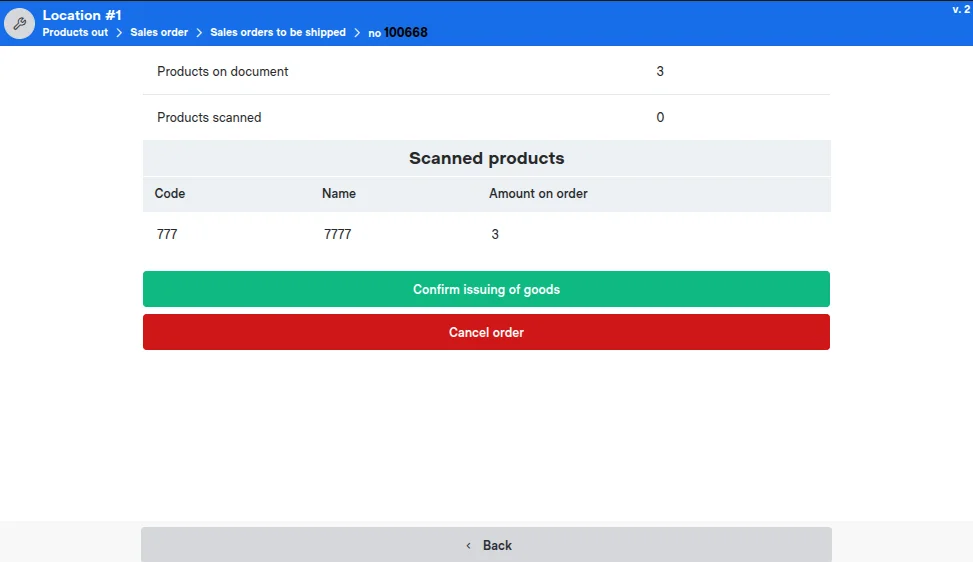Click the Products scanned label
This screenshot has width=973, height=562.
(x=209, y=117)
